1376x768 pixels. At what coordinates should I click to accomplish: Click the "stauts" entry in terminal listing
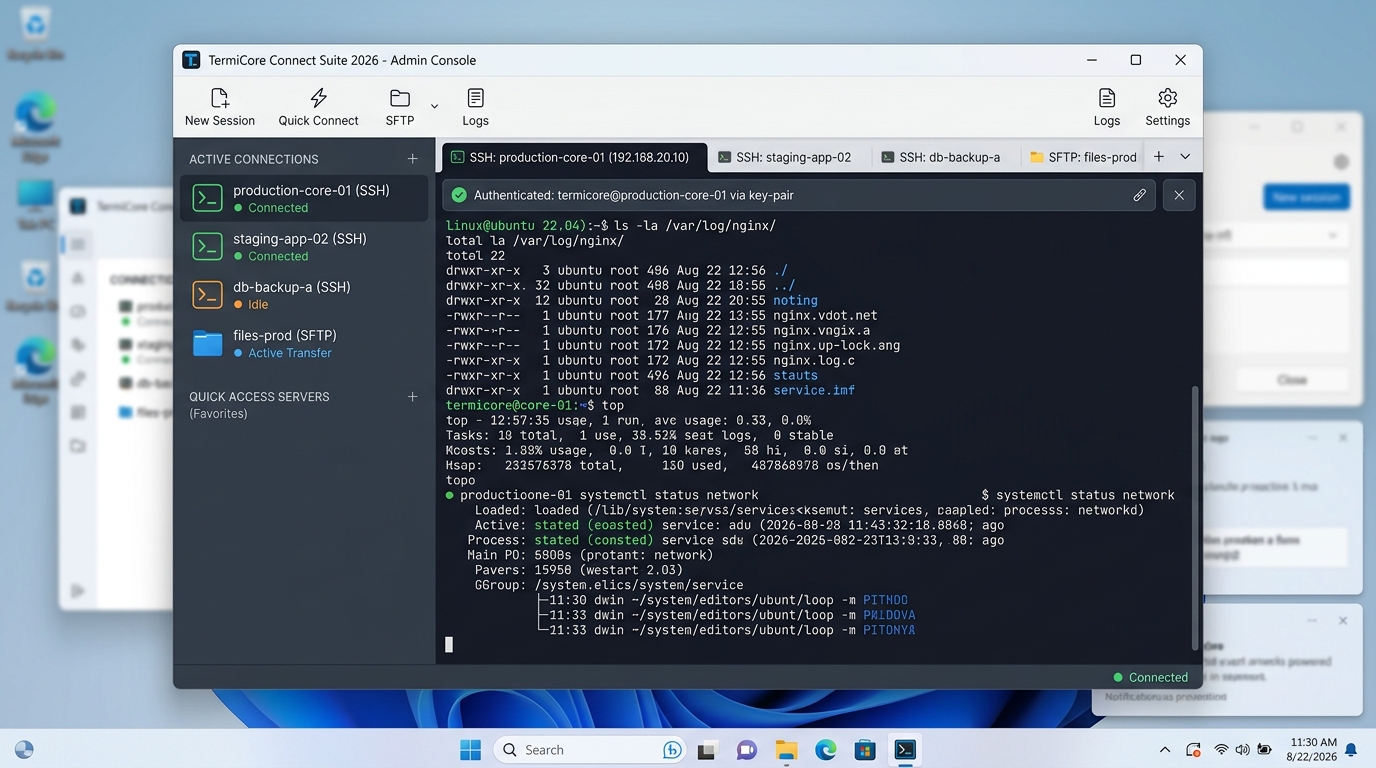(x=796, y=375)
